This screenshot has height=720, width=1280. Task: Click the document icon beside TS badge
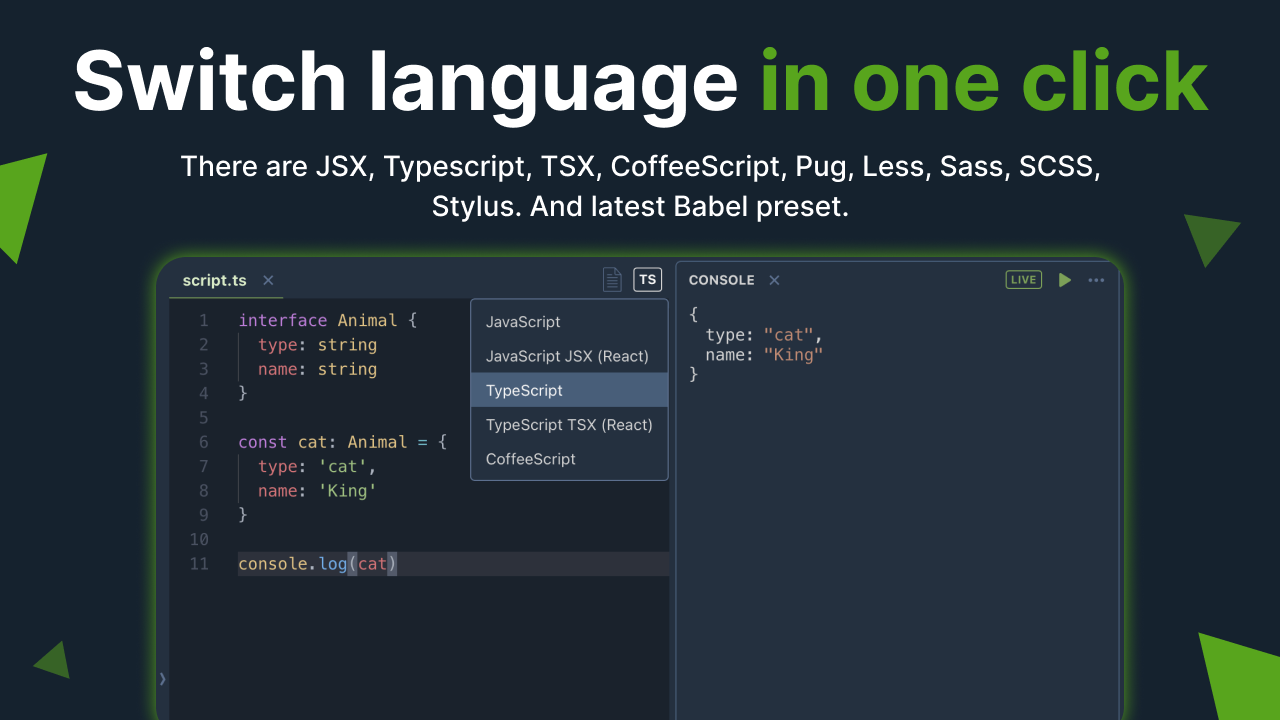pyautogui.click(x=612, y=280)
